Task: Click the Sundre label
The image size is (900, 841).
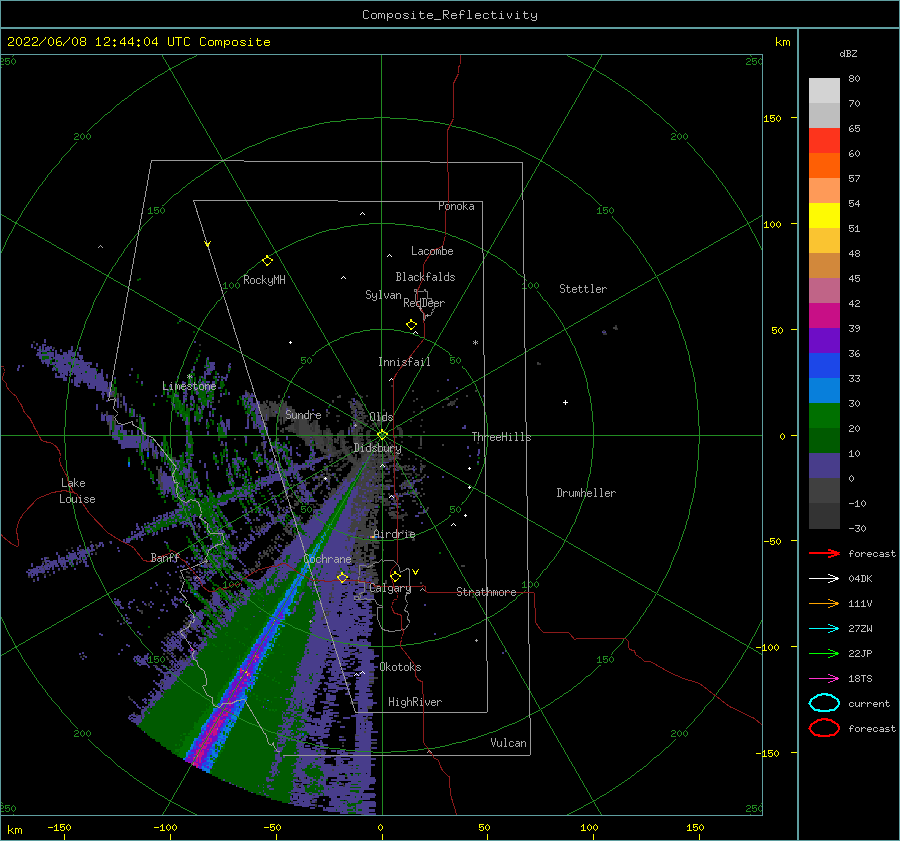Action: click(x=303, y=414)
